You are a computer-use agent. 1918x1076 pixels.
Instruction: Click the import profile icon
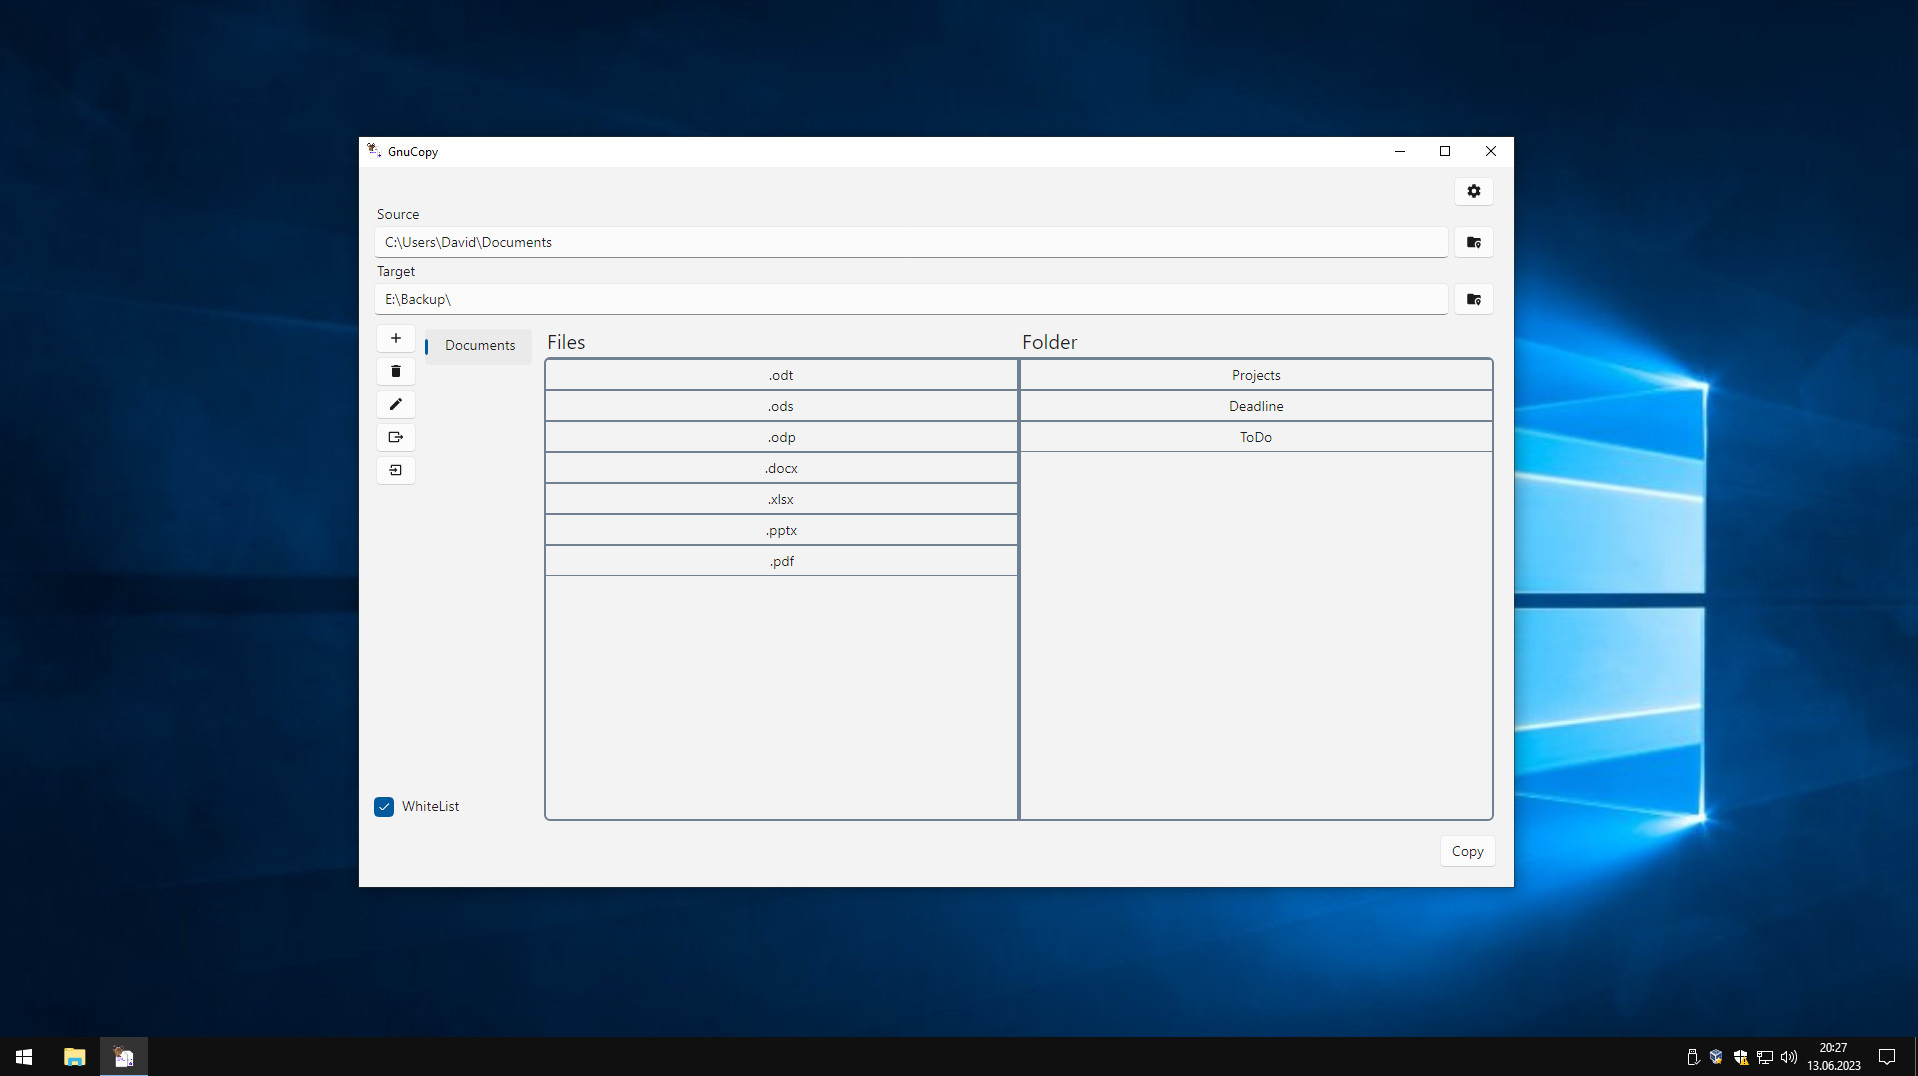tap(396, 470)
